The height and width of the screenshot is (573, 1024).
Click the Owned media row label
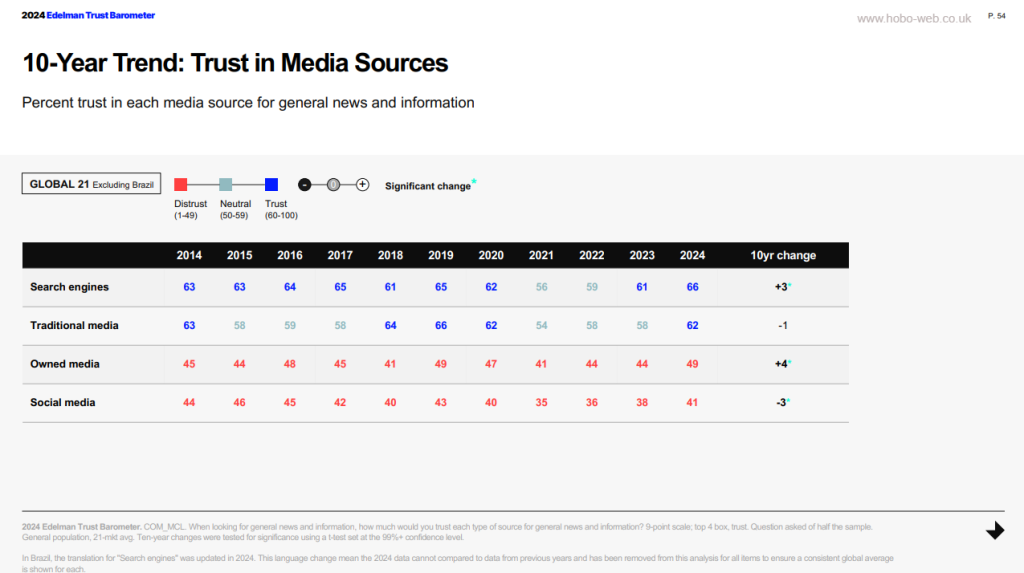tap(64, 364)
